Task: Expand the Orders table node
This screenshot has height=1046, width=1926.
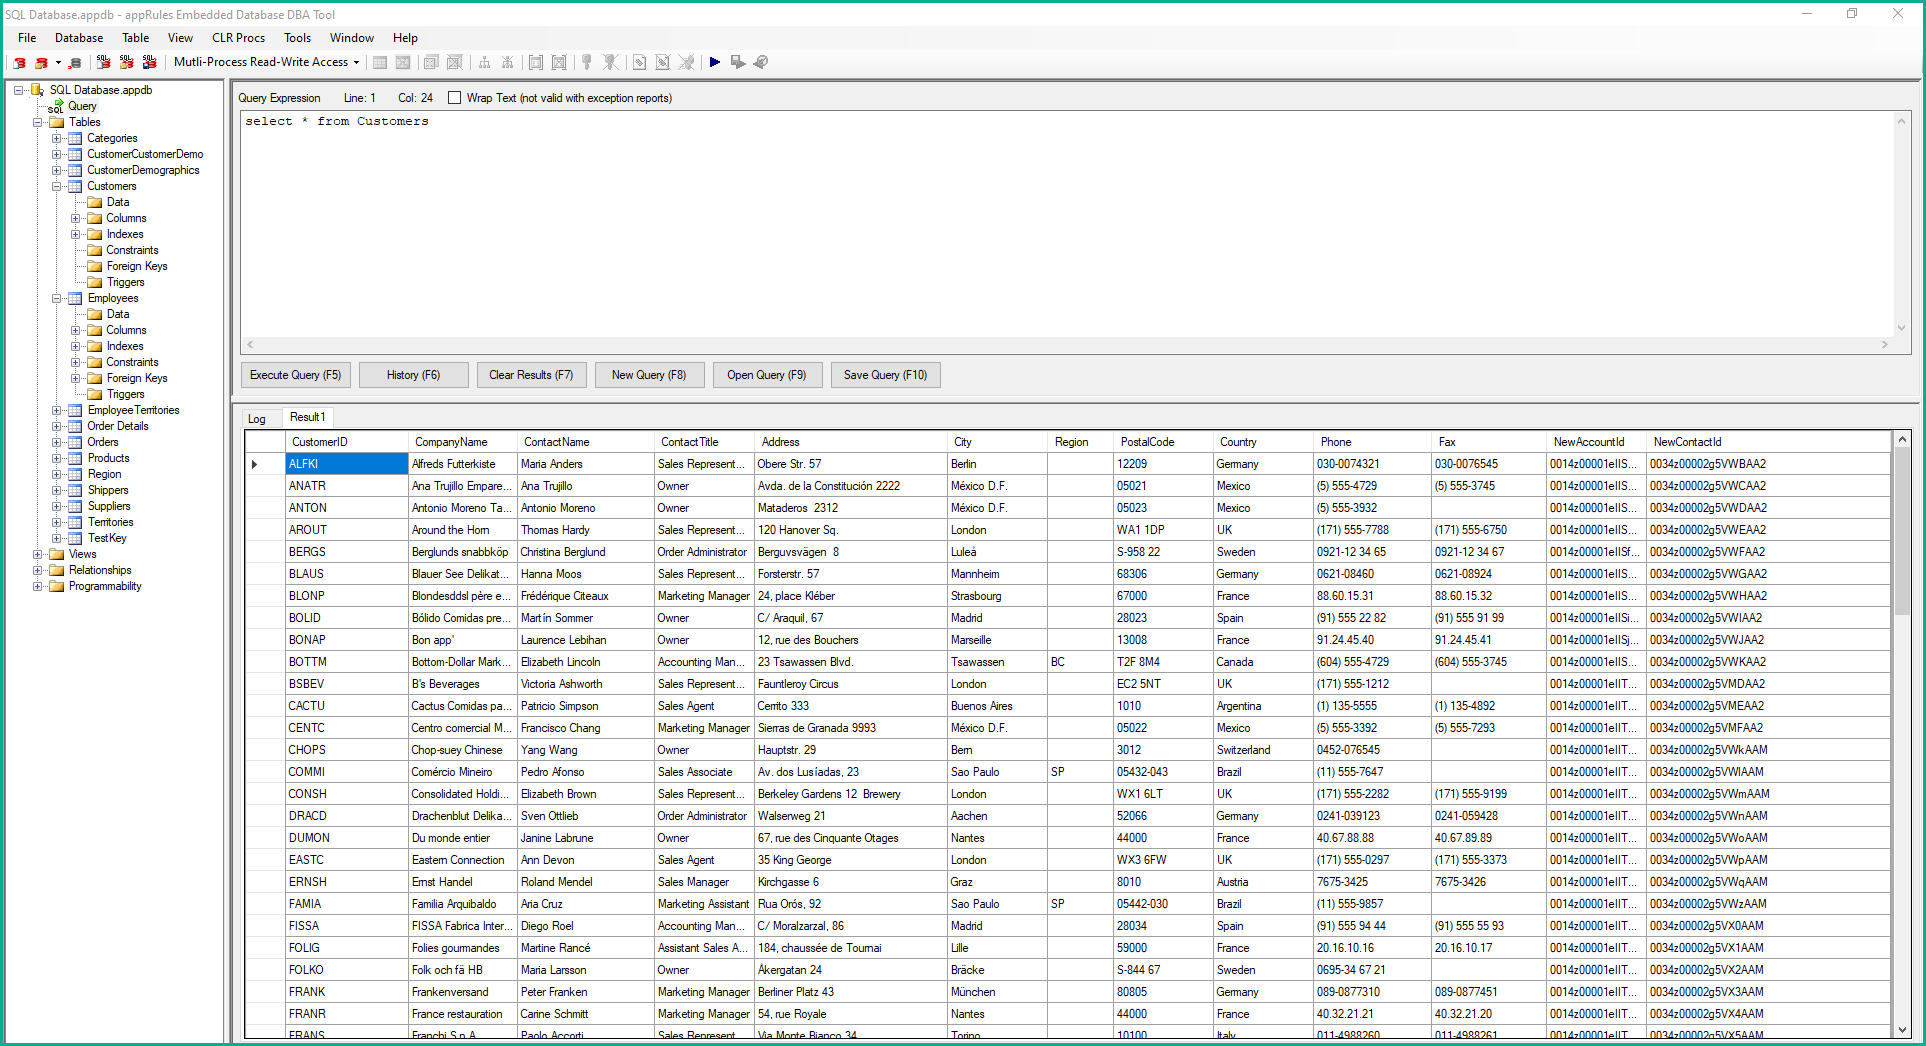Action: (57, 442)
